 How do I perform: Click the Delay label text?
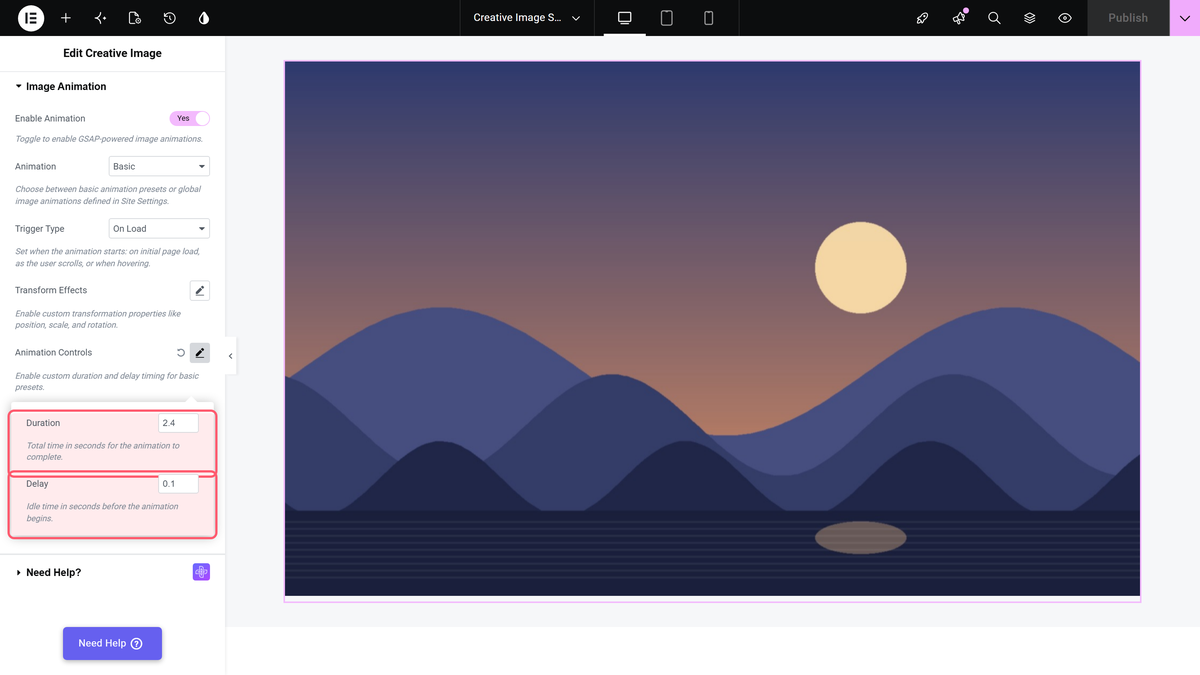(37, 484)
